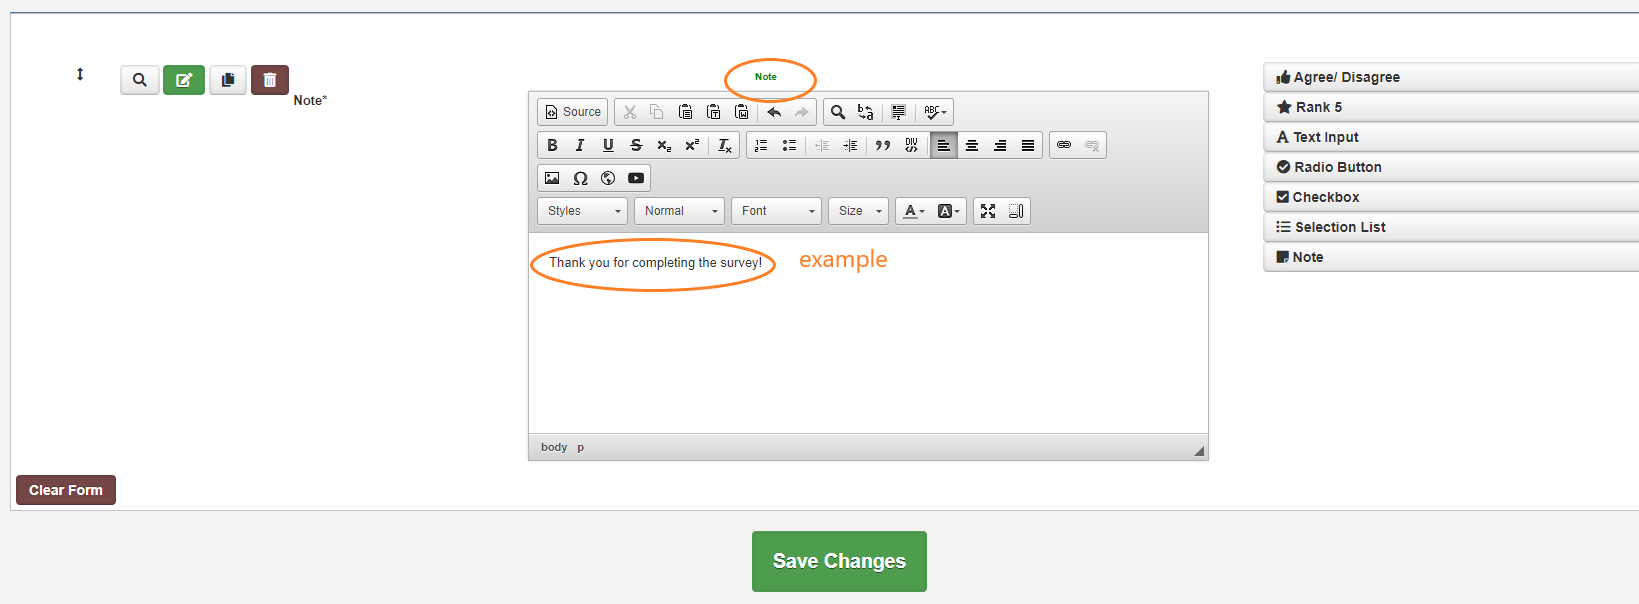The width and height of the screenshot is (1639, 604).
Task: Toggle italic text style
Action: coord(580,145)
